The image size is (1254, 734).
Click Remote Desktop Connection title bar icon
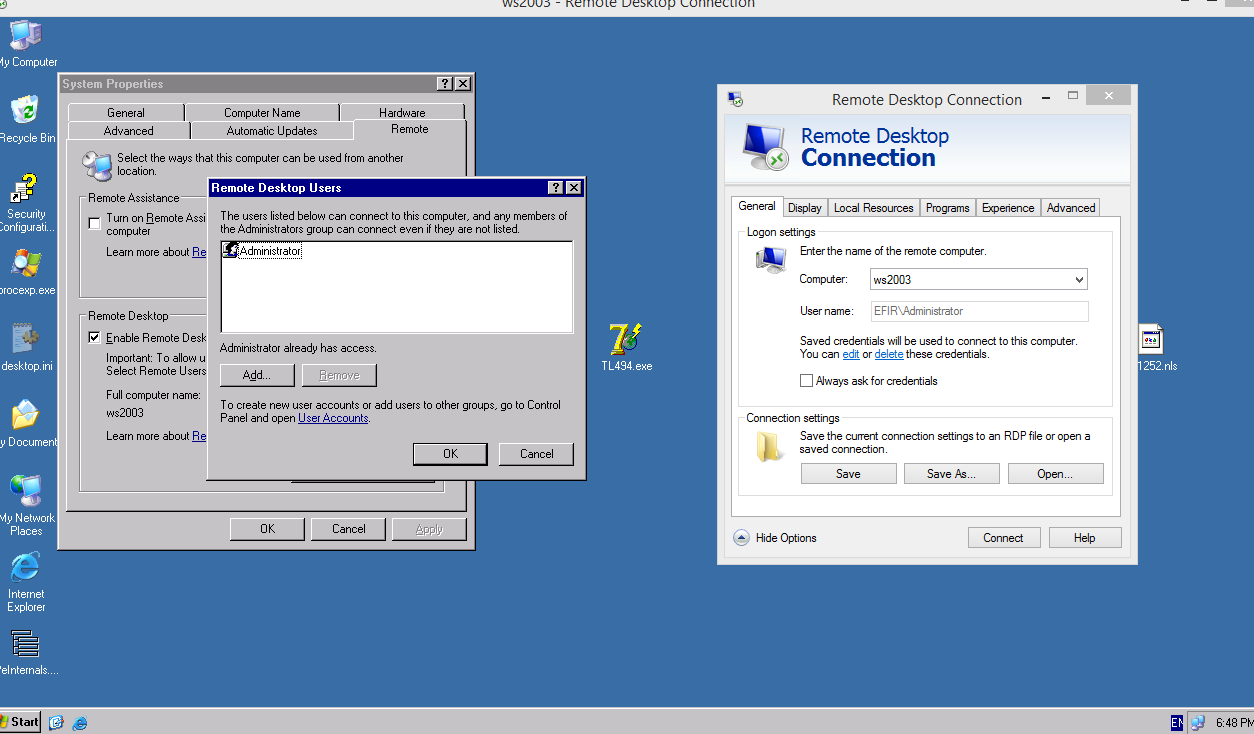coord(735,99)
